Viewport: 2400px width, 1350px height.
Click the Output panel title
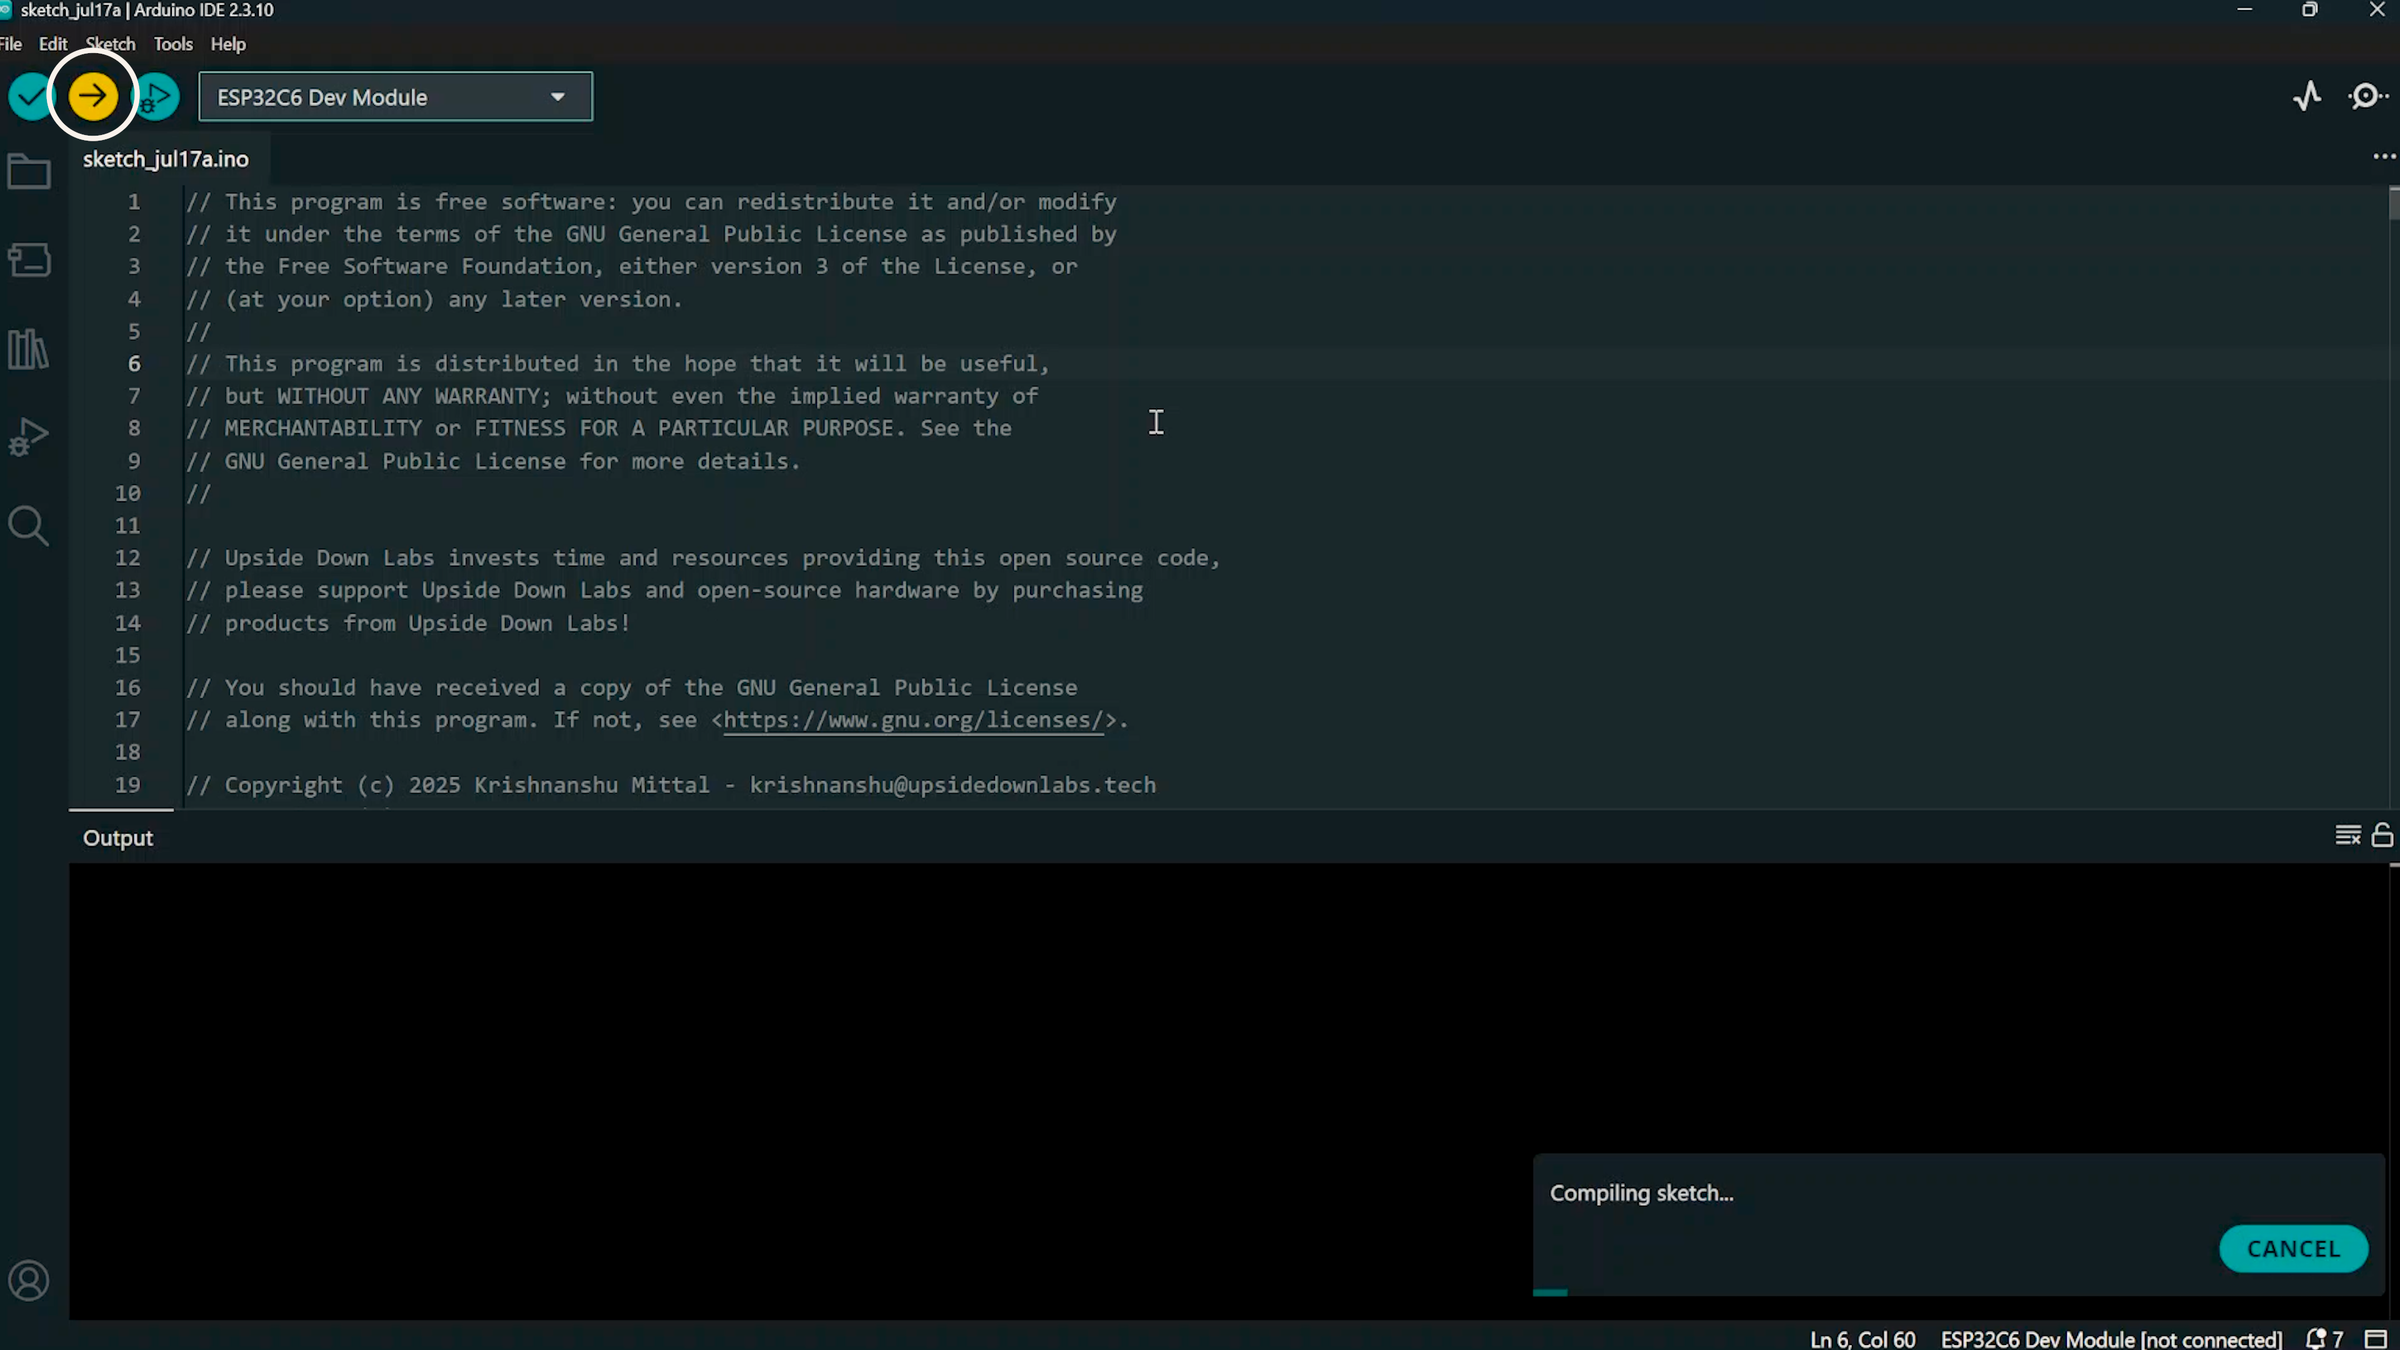(118, 838)
